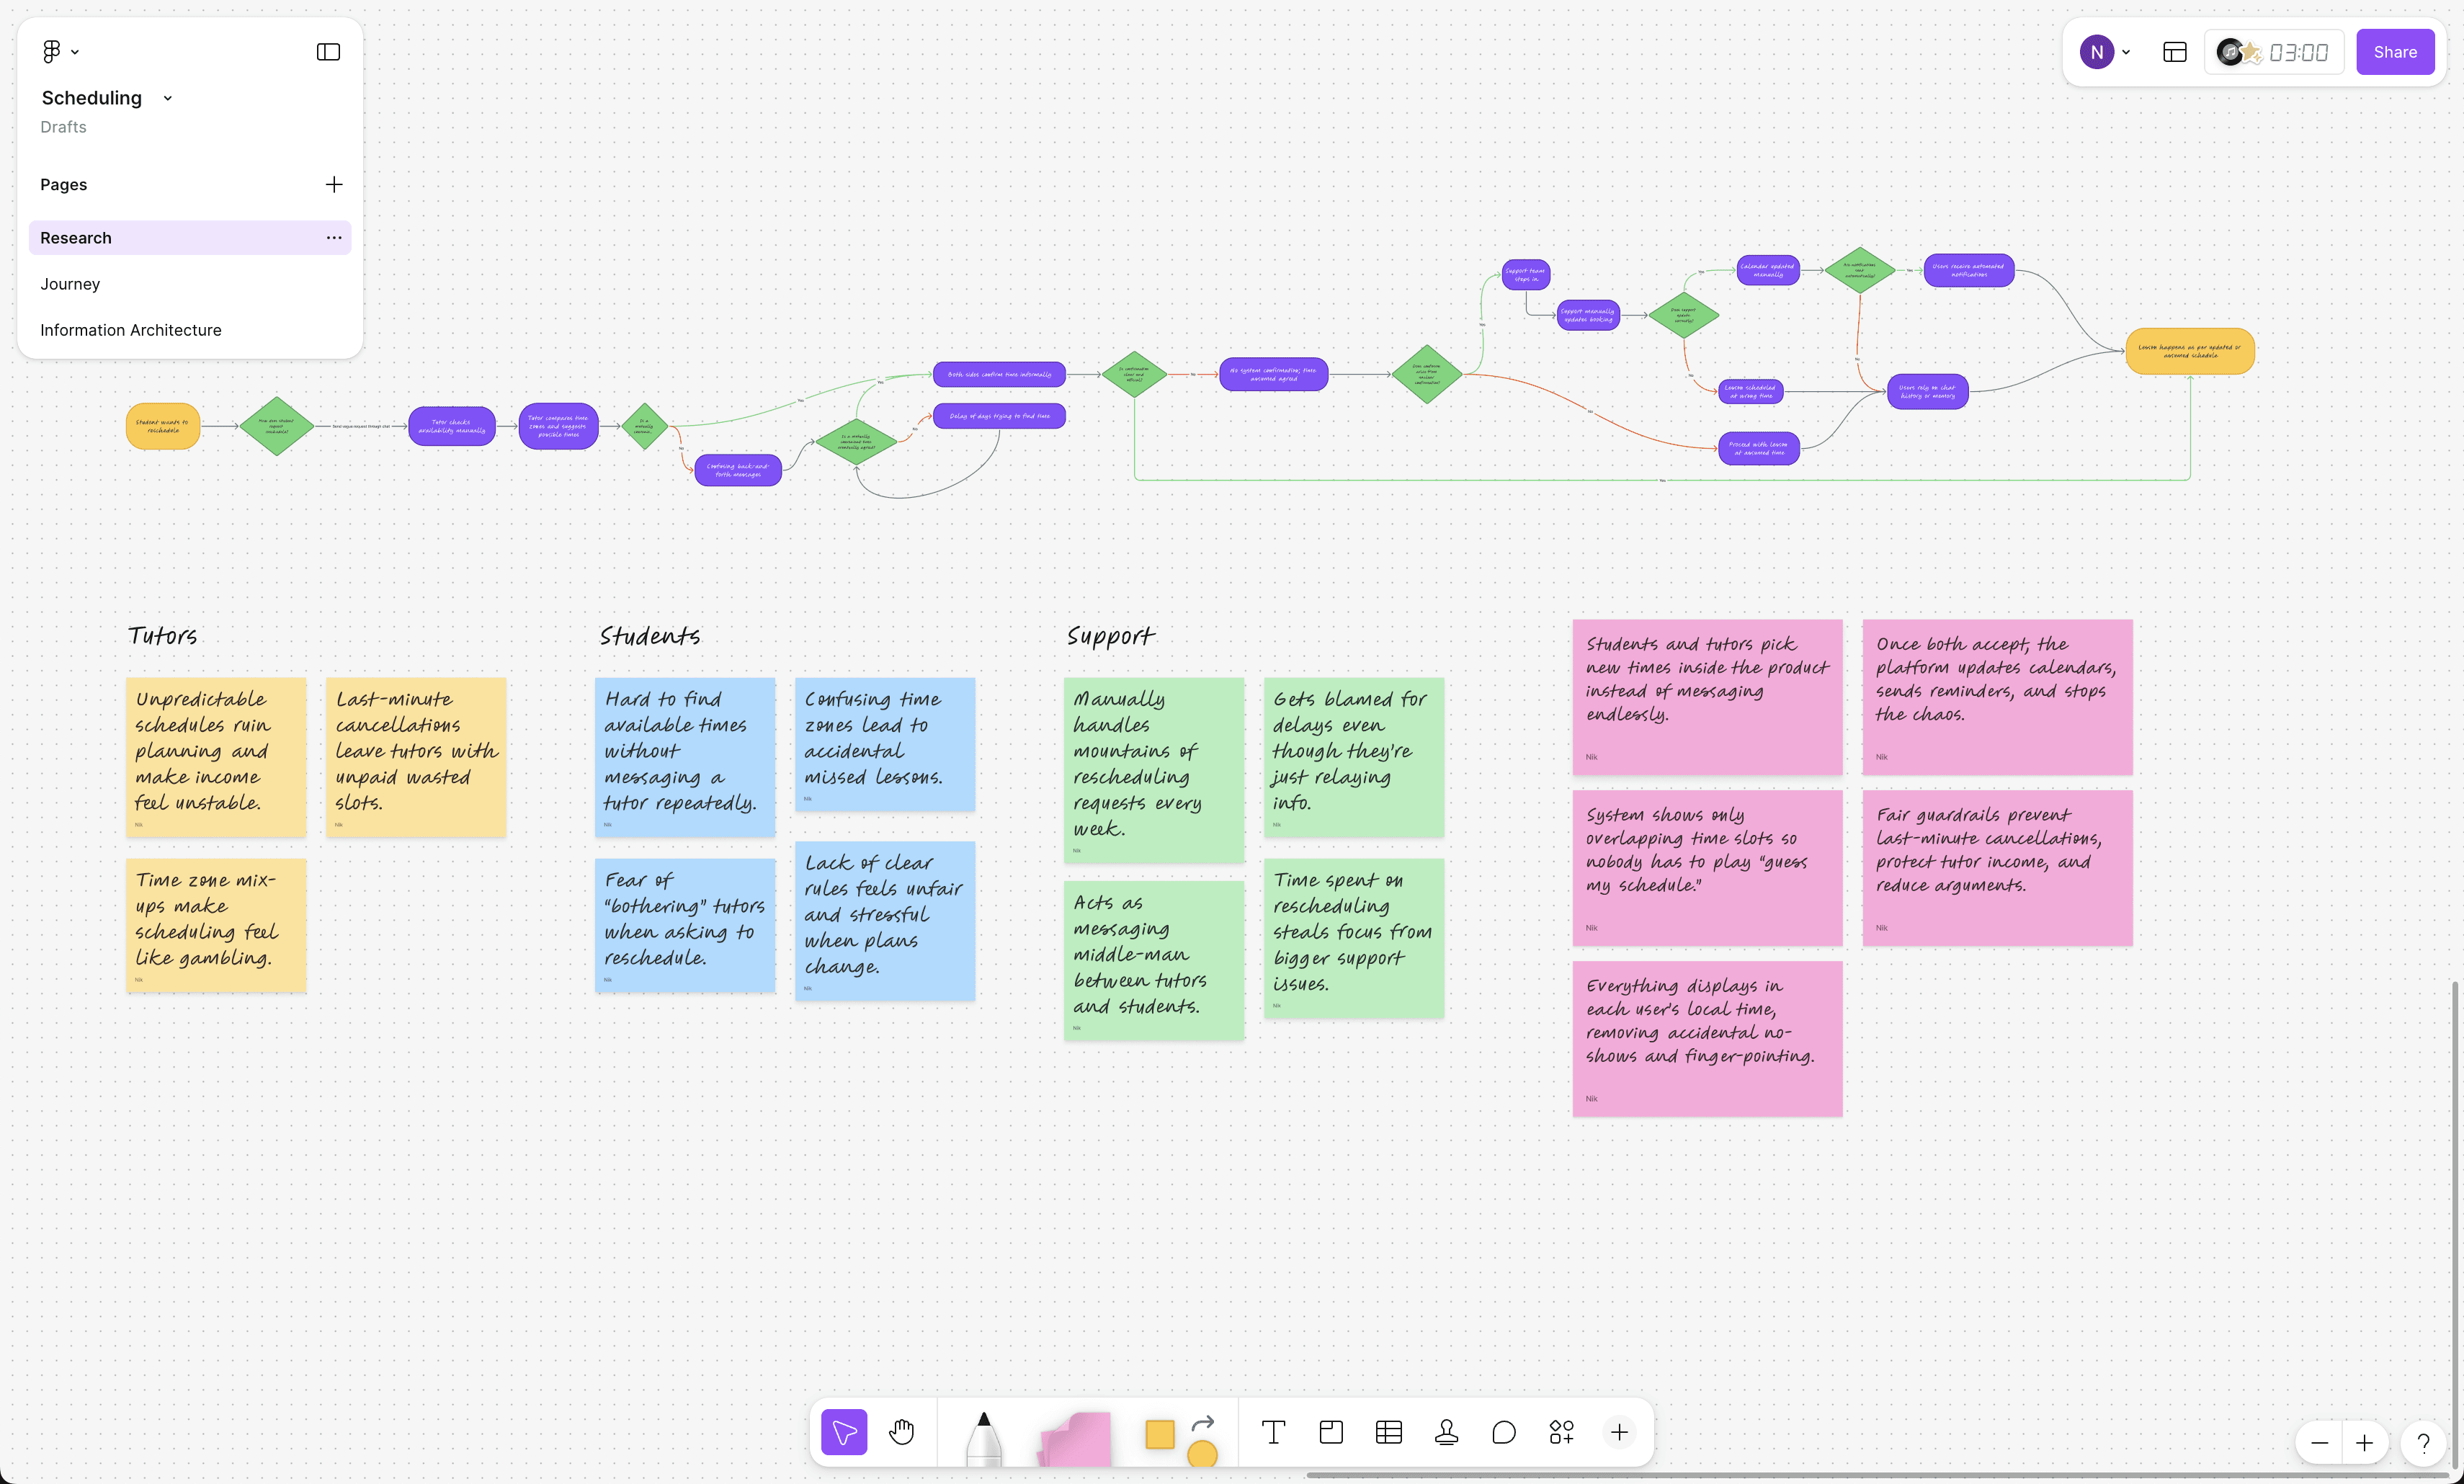Switch to the Journey page
The width and height of the screenshot is (2464, 1484).
(70, 284)
